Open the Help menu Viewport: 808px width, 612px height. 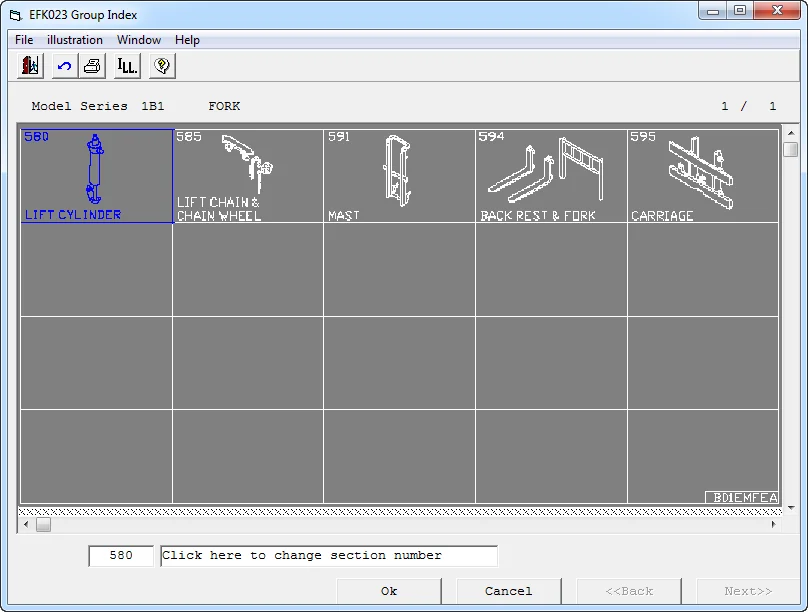point(187,40)
